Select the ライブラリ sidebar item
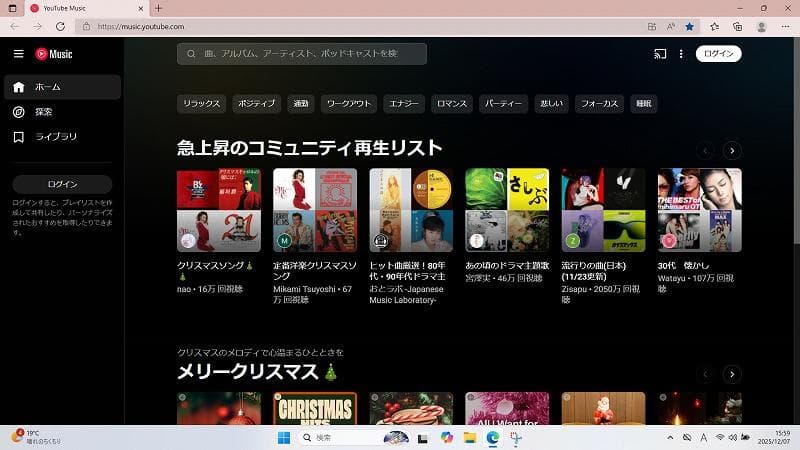This screenshot has height=450, width=800. point(62,137)
